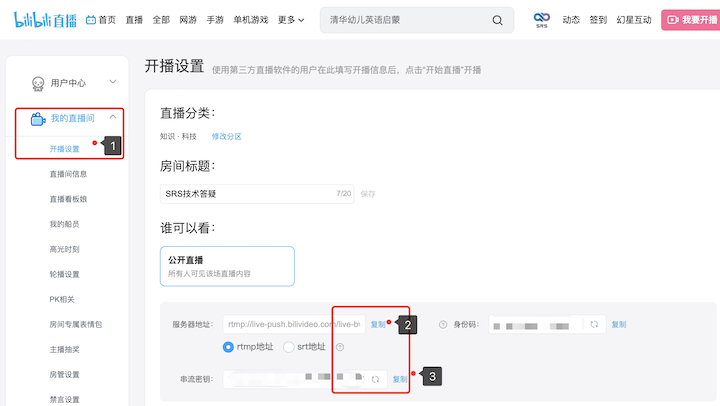Click the help icon before 身份码 label

tap(443, 324)
